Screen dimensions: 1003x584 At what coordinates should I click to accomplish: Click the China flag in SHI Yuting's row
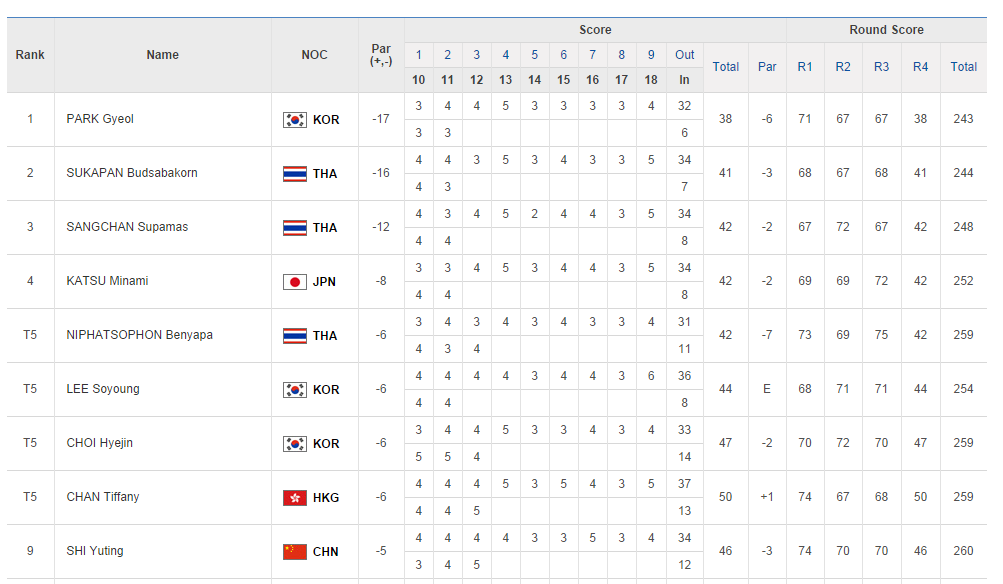click(x=294, y=552)
